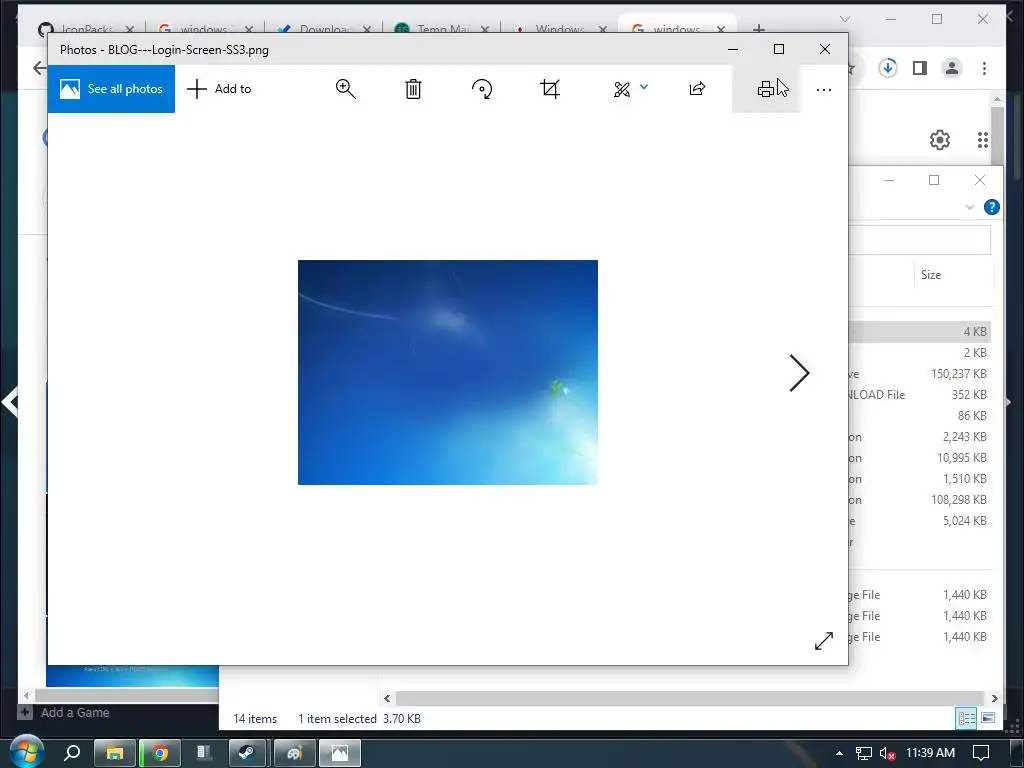Click the Explorer horizontal scrollbar

point(689,698)
